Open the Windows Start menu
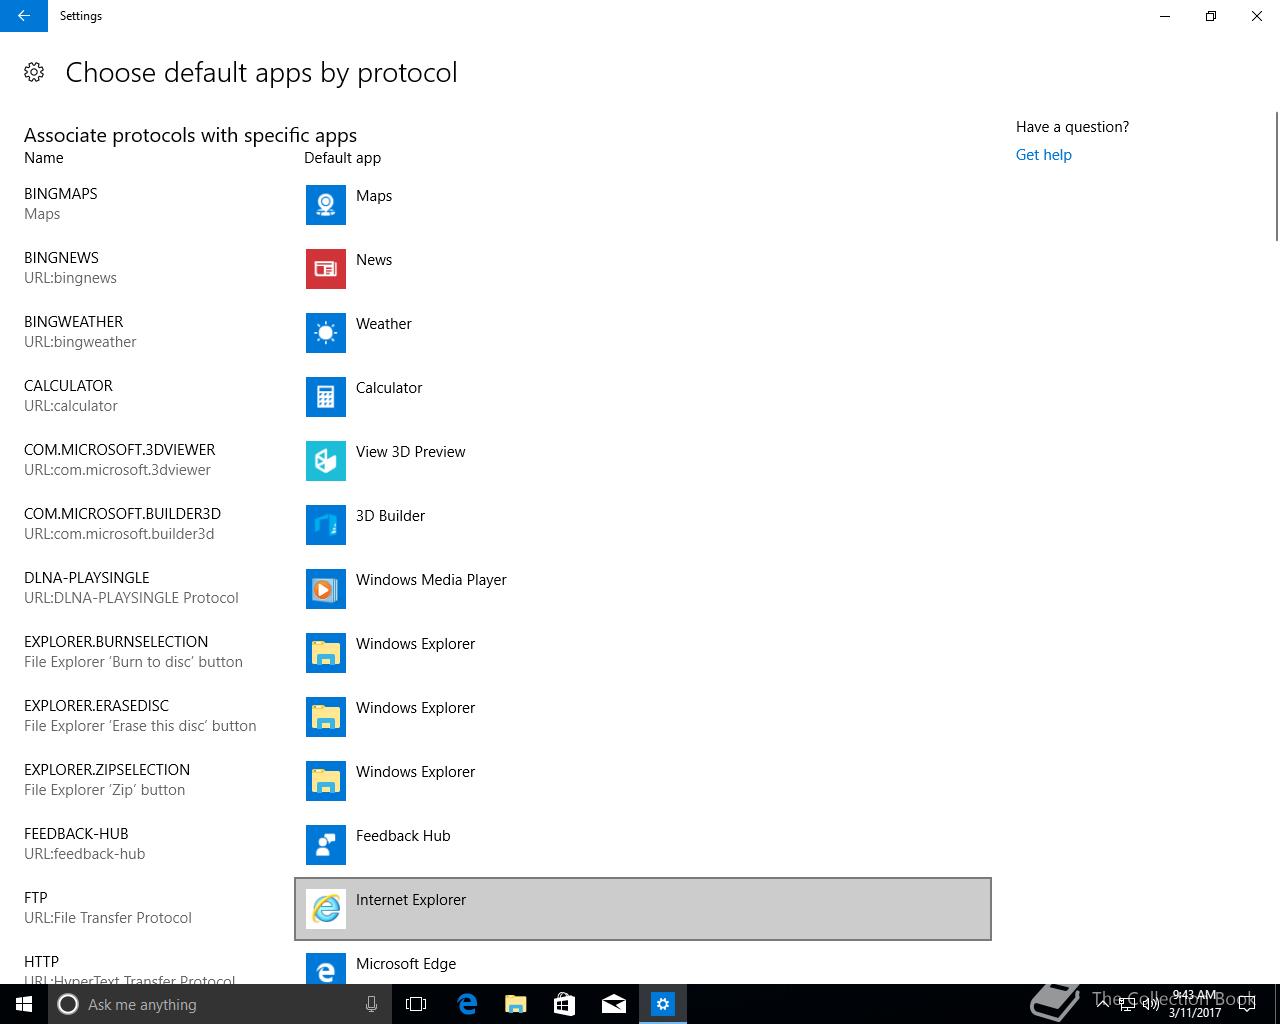The height and width of the screenshot is (1024, 1280). coord(24,1004)
